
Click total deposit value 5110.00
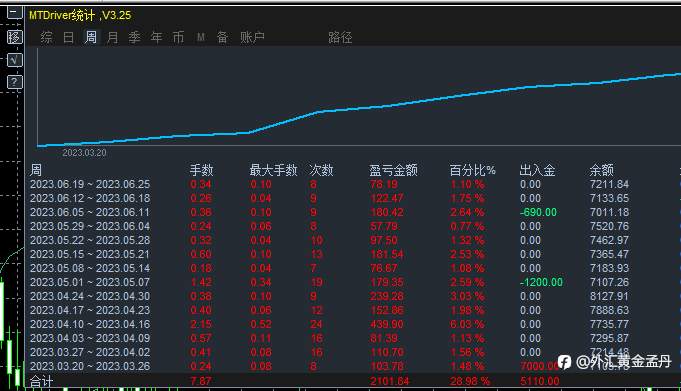[540, 381]
